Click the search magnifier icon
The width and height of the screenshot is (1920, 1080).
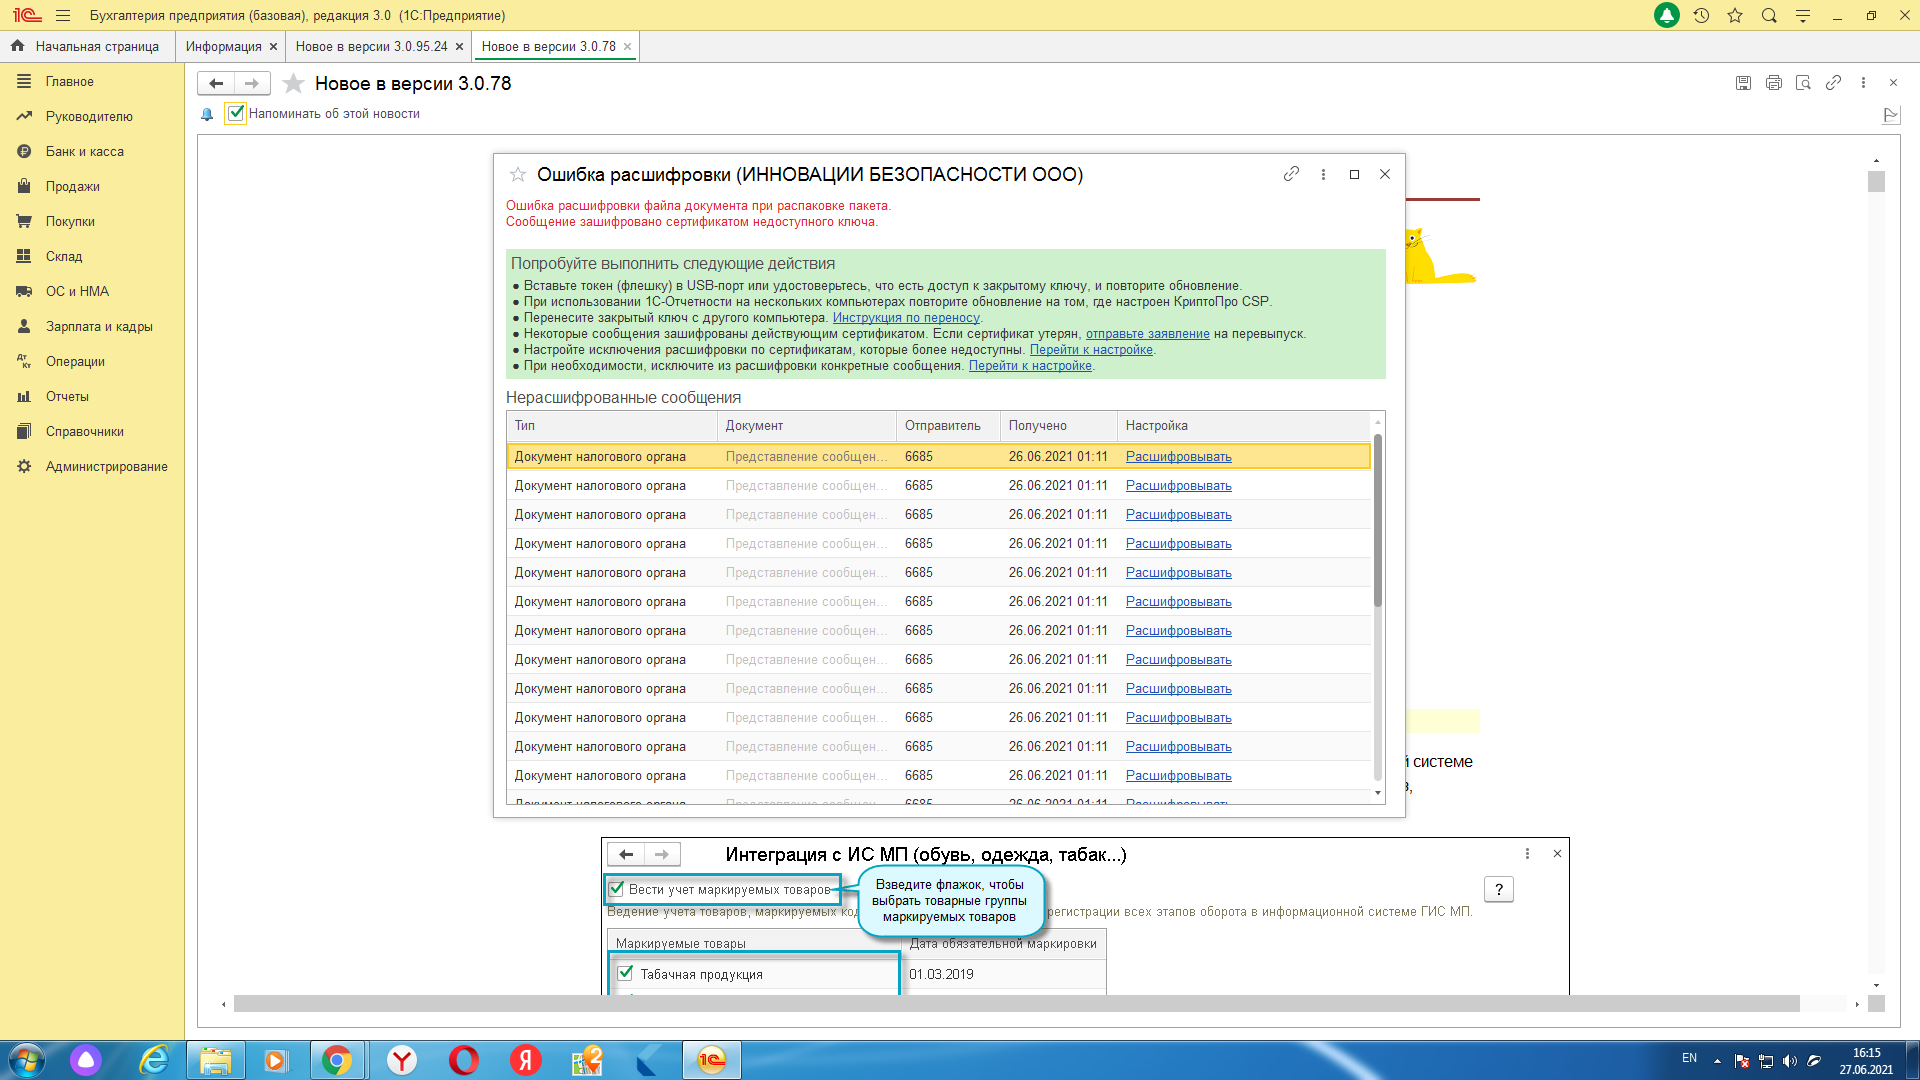[x=1769, y=15]
